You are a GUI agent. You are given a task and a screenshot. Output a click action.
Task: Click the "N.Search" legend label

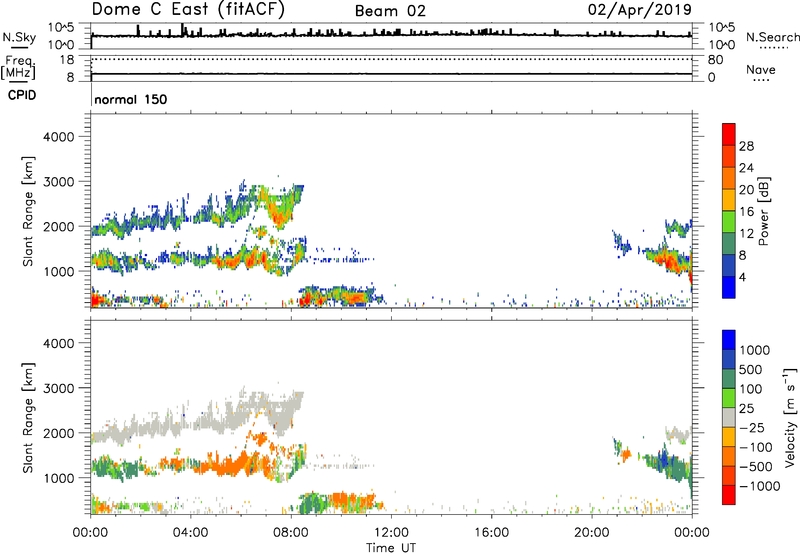[773, 37]
